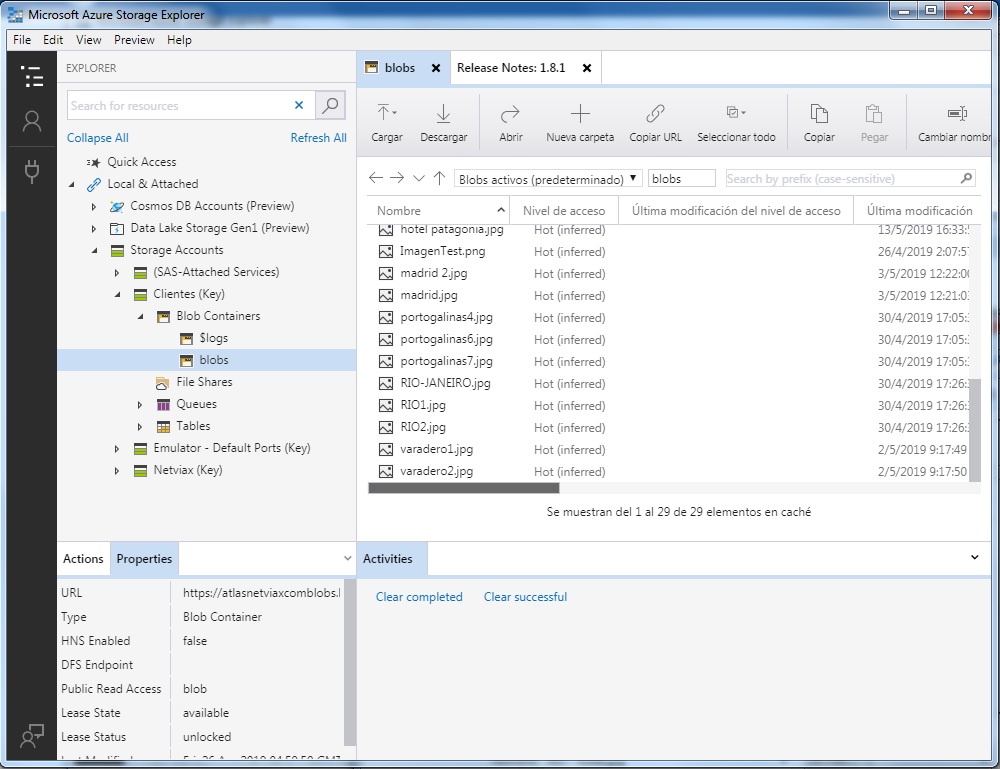The height and width of the screenshot is (769, 1000).
Task: Sort by the Nombre column header
Action: tap(438, 210)
